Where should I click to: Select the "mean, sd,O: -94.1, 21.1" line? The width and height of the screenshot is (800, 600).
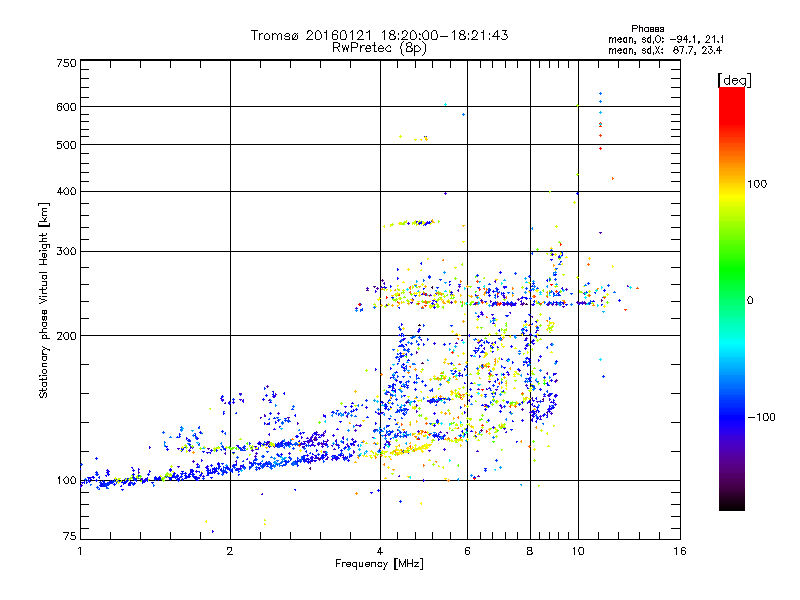point(666,39)
